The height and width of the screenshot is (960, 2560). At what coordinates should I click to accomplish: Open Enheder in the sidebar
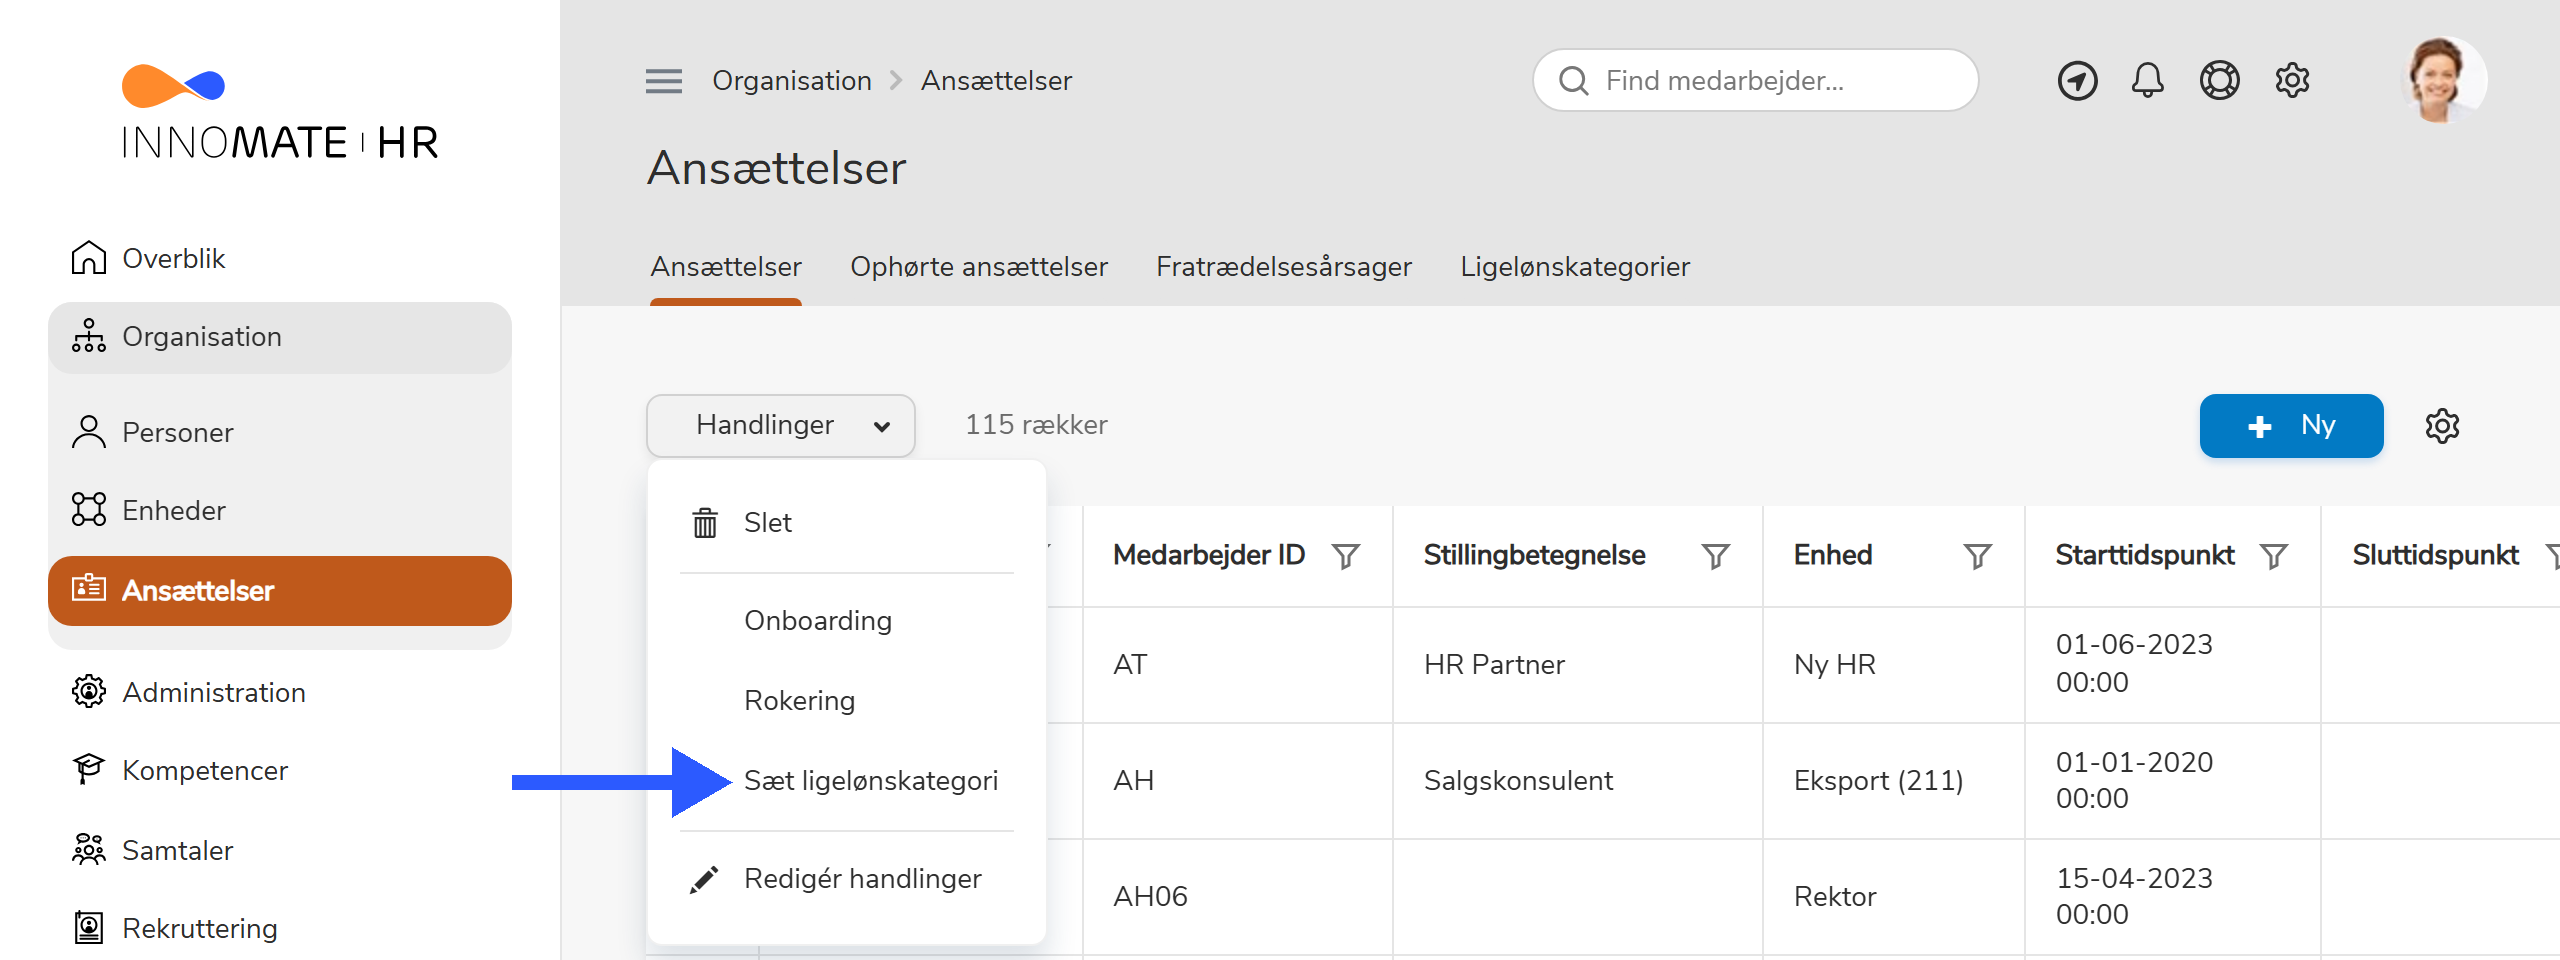(x=174, y=510)
